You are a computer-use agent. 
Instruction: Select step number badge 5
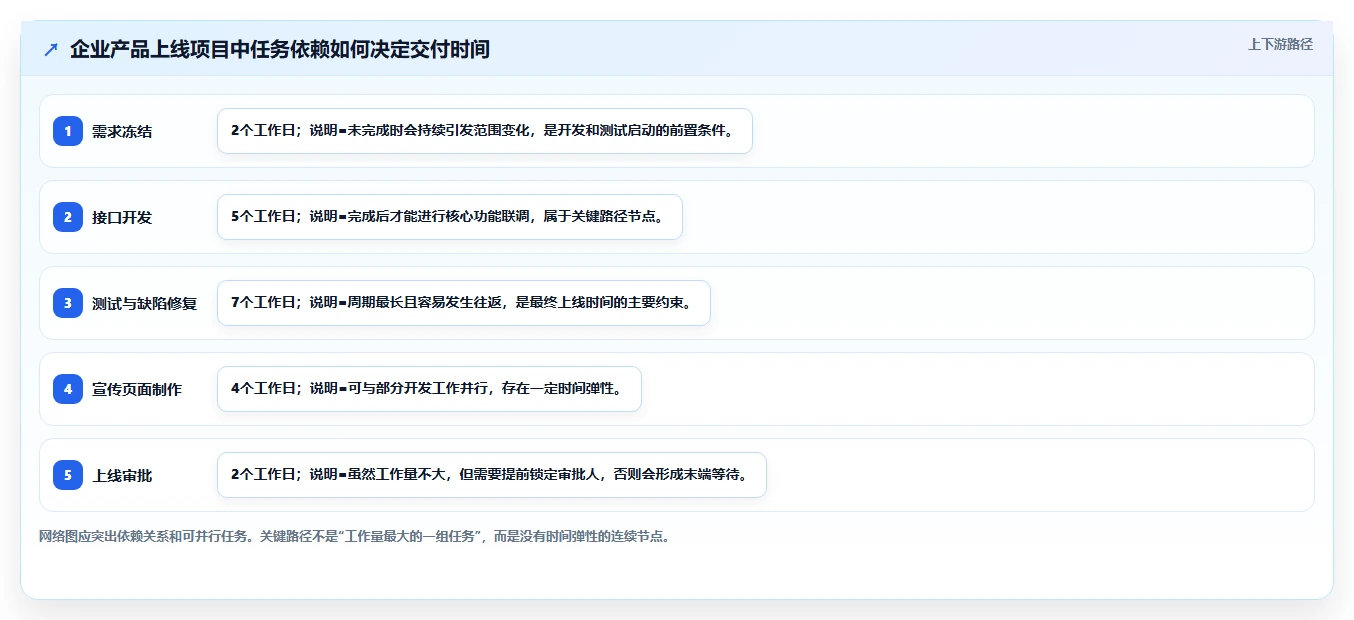coord(68,475)
